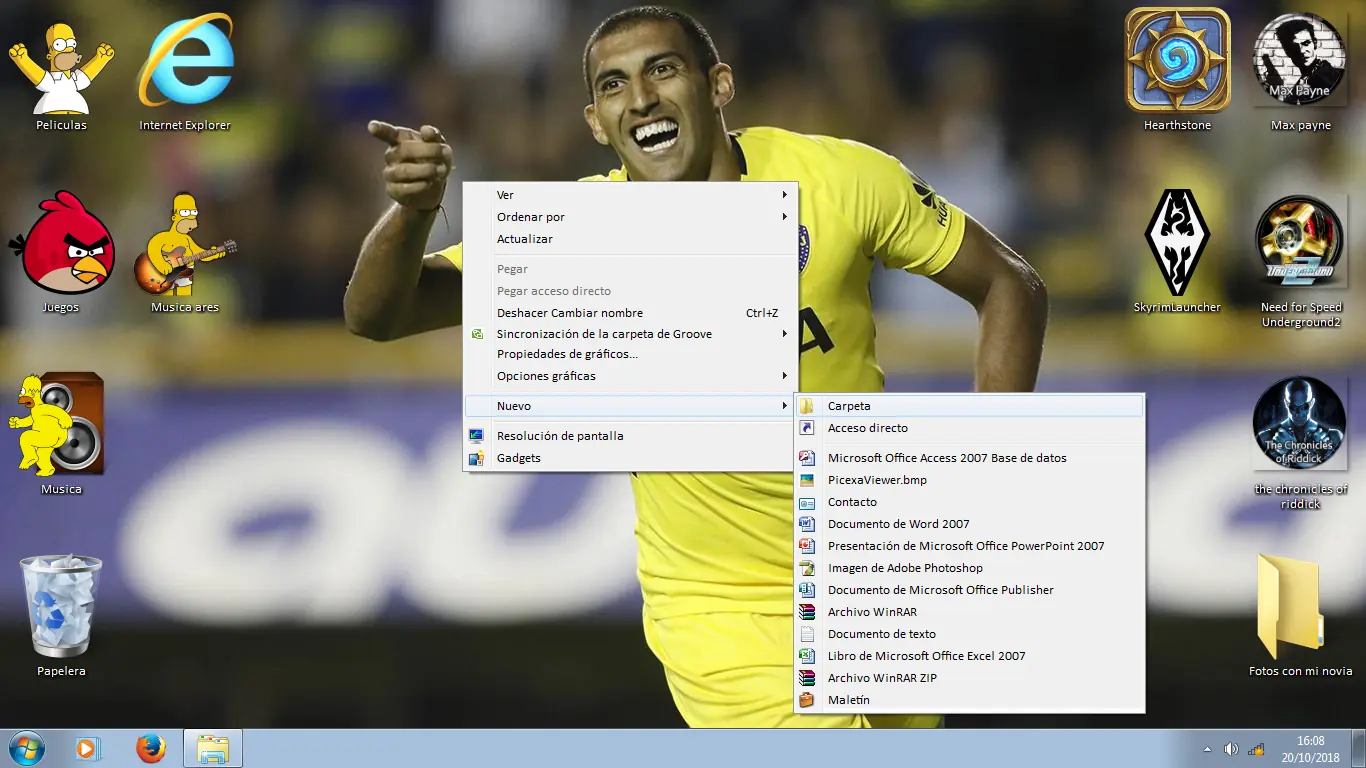Expand the Opciones gráficas submenu

(630, 376)
